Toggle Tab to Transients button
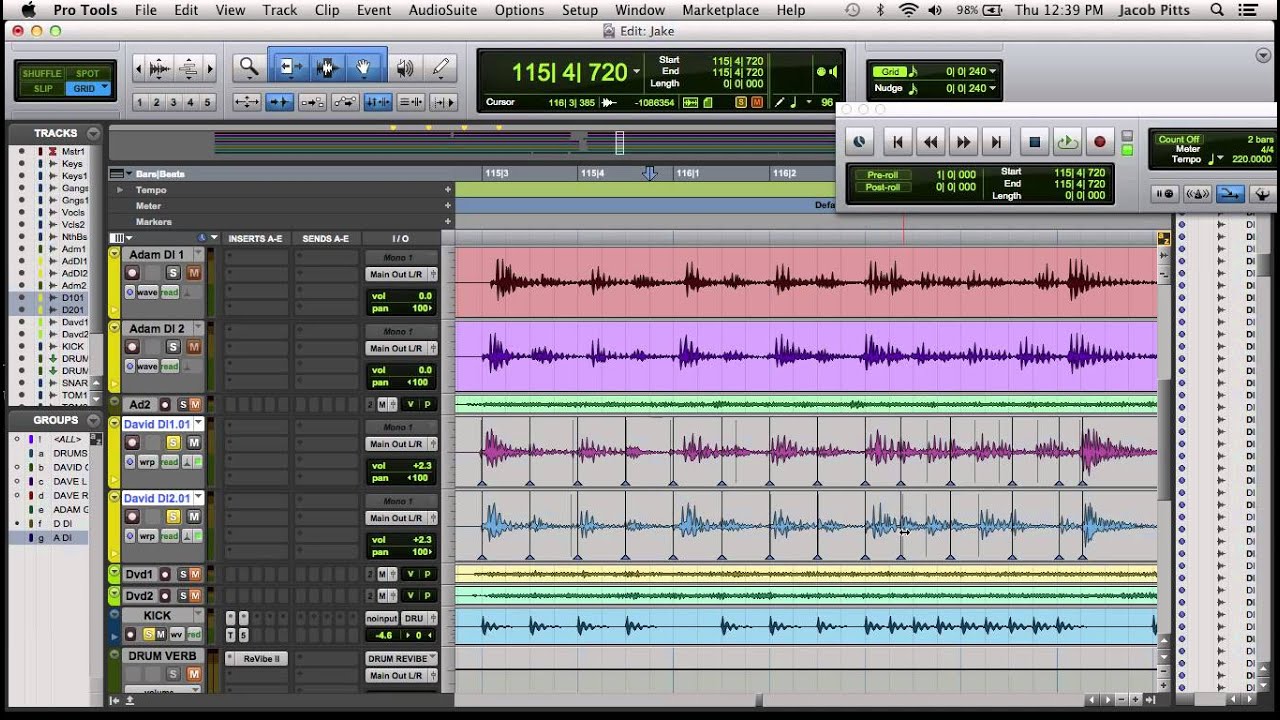1280x720 pixels. [280, 102]
